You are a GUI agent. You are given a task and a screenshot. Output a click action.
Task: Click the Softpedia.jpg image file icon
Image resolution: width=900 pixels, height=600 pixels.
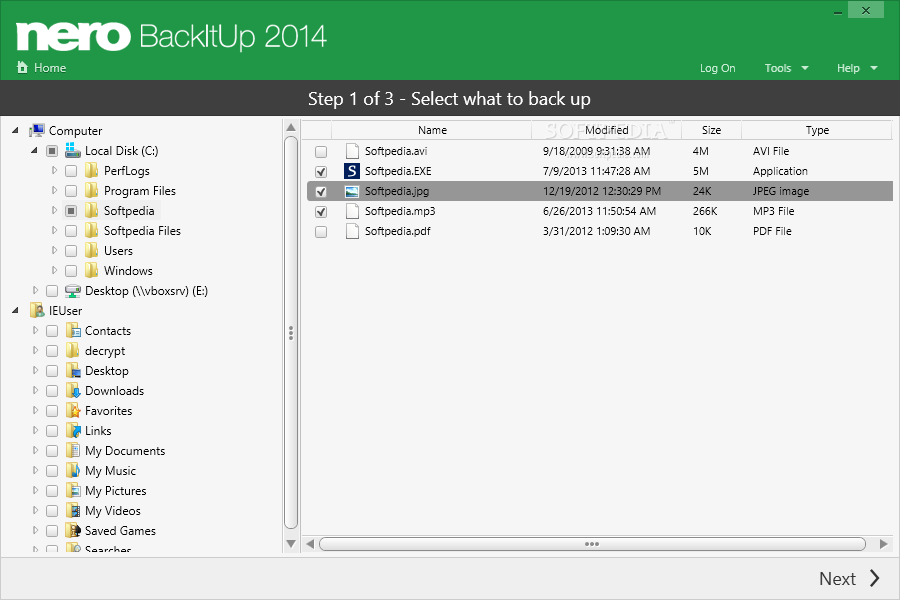(352, 191)
